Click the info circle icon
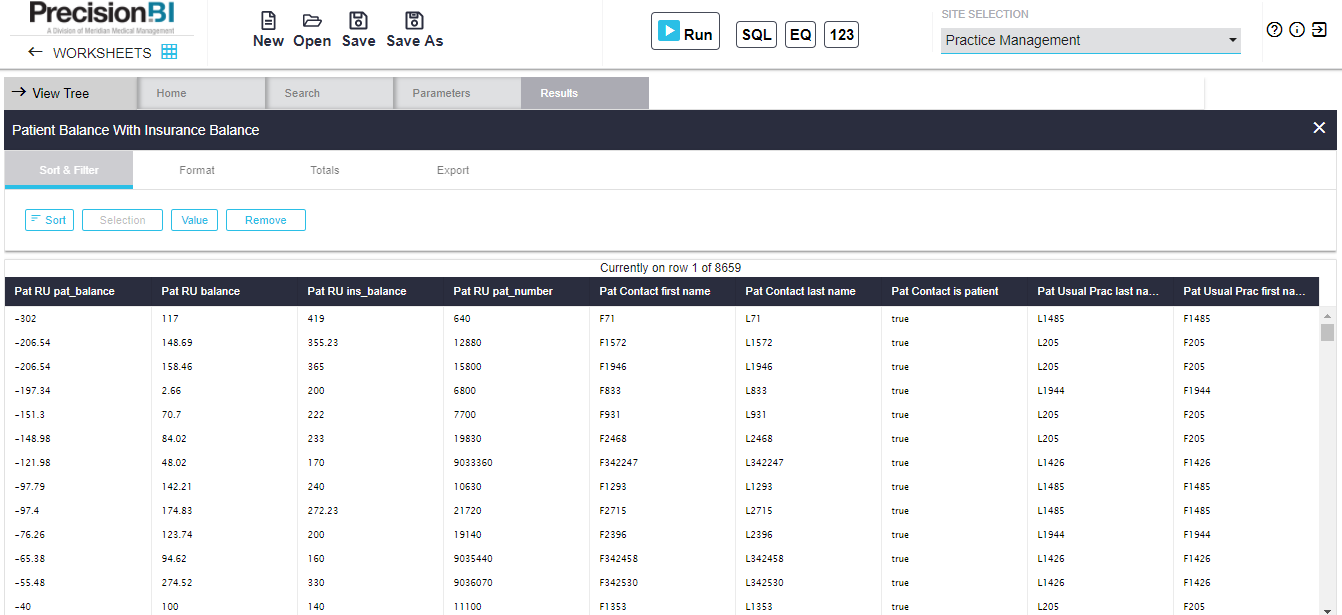 tap(1297, 30)
